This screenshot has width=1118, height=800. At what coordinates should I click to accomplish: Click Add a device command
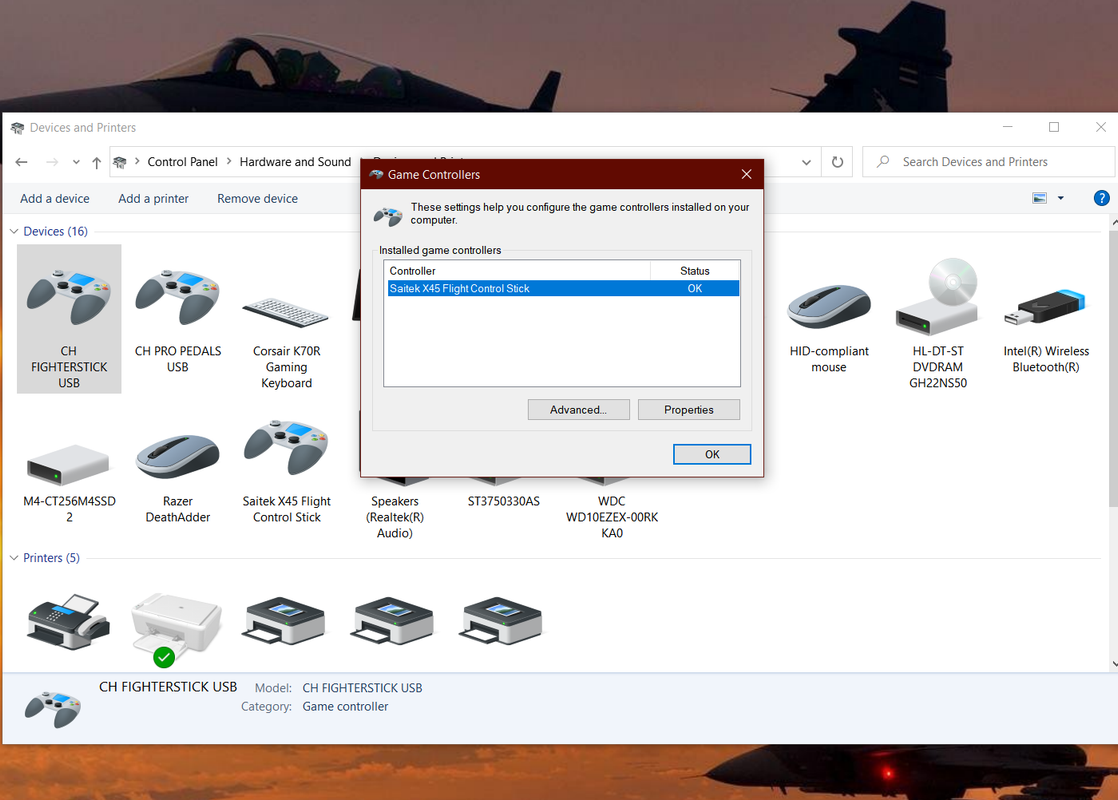point(55,199)
